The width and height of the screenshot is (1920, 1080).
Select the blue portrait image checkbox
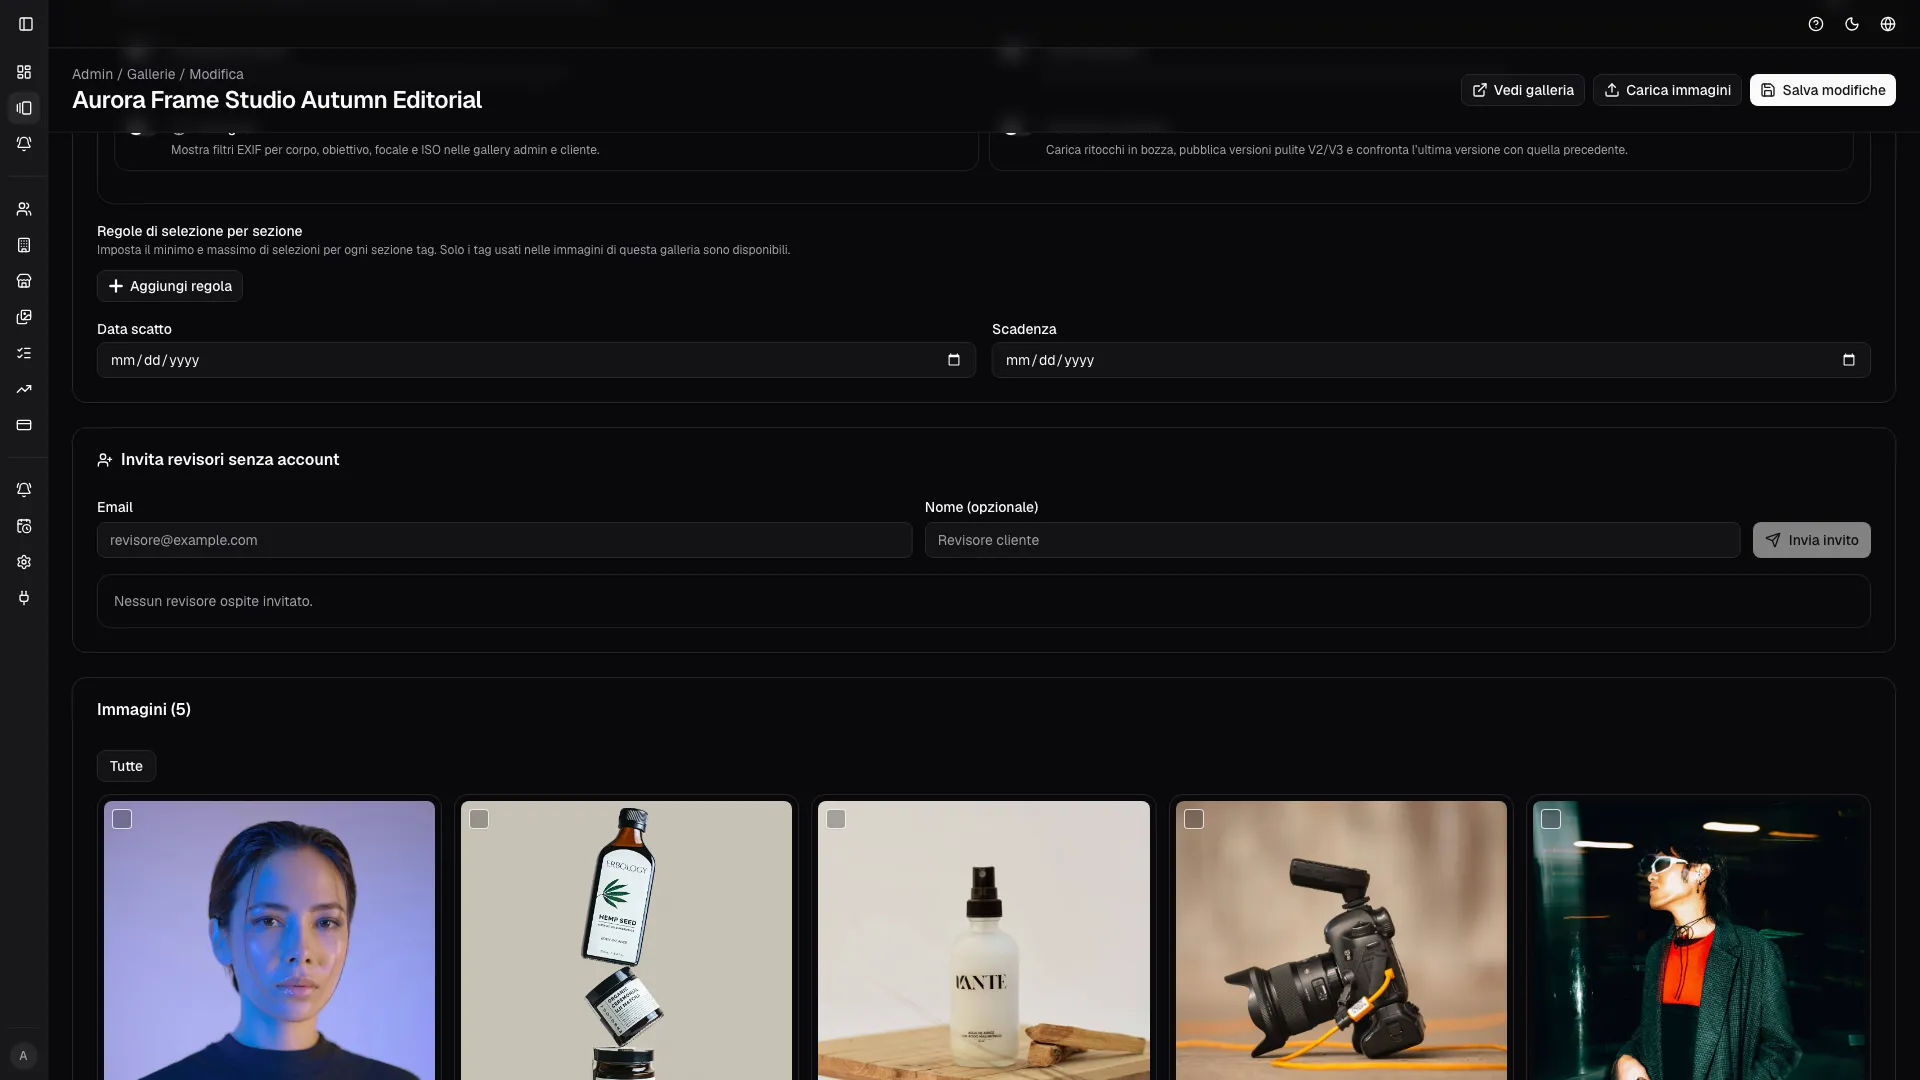pos(122,819)
